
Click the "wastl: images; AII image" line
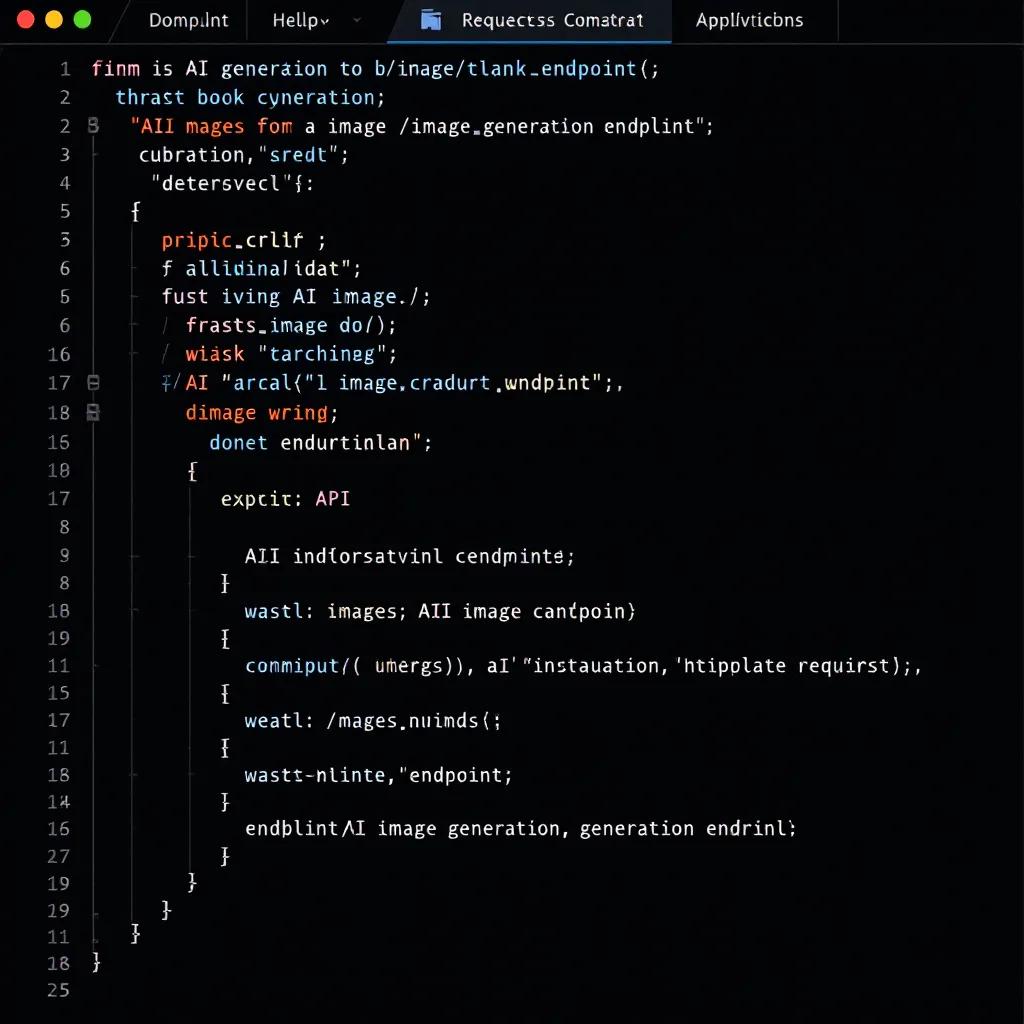click(440, 611)
